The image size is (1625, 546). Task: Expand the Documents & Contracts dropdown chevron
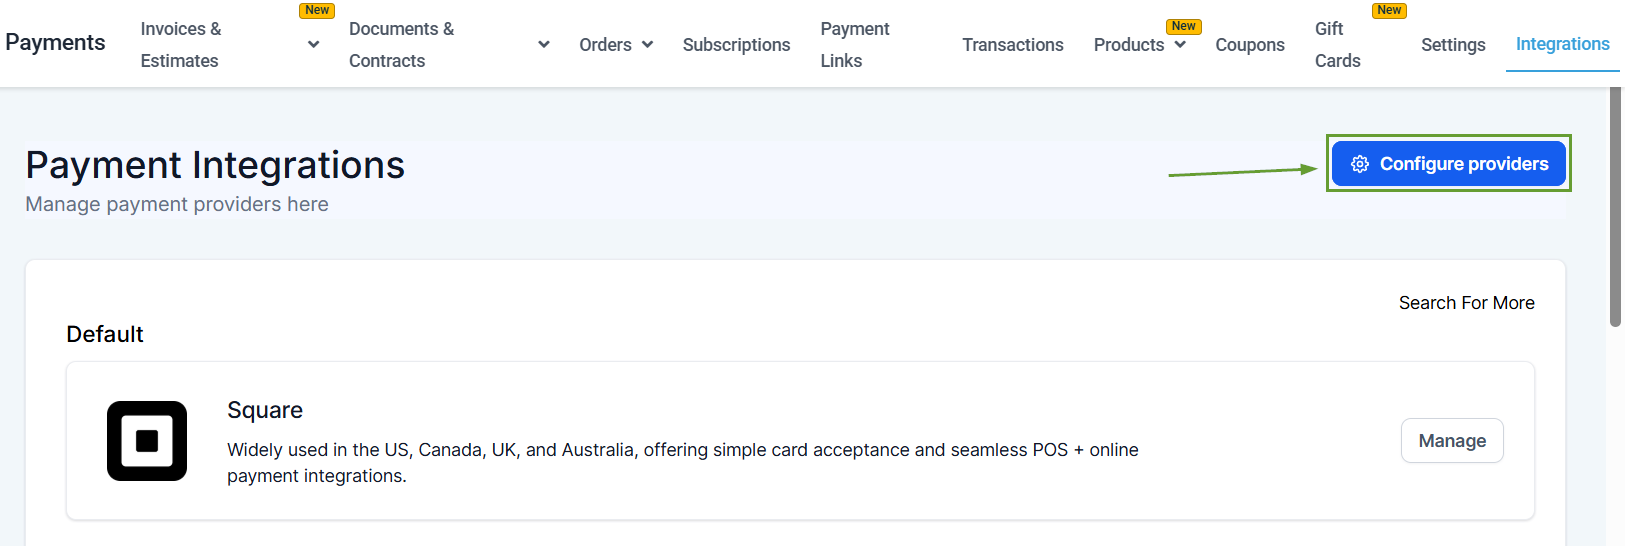pyautogui.click(x=544, y=44)
